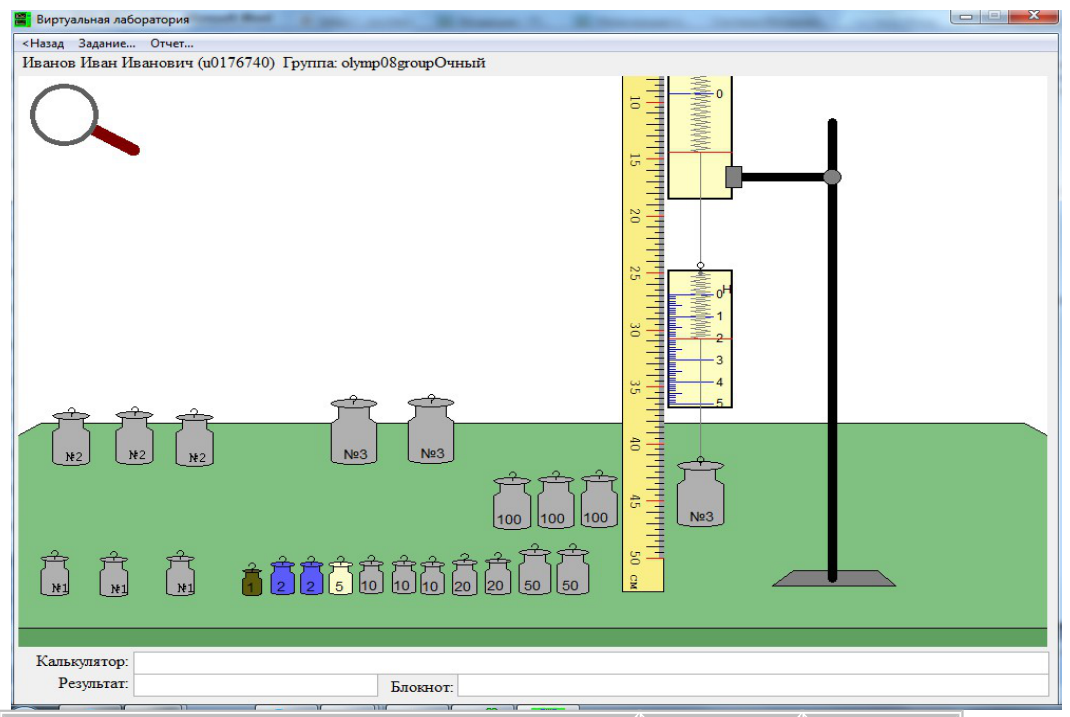This screenshot has width=1070, height=717.
Task: Select the right 50 g weight
Action: coord(573,570)
